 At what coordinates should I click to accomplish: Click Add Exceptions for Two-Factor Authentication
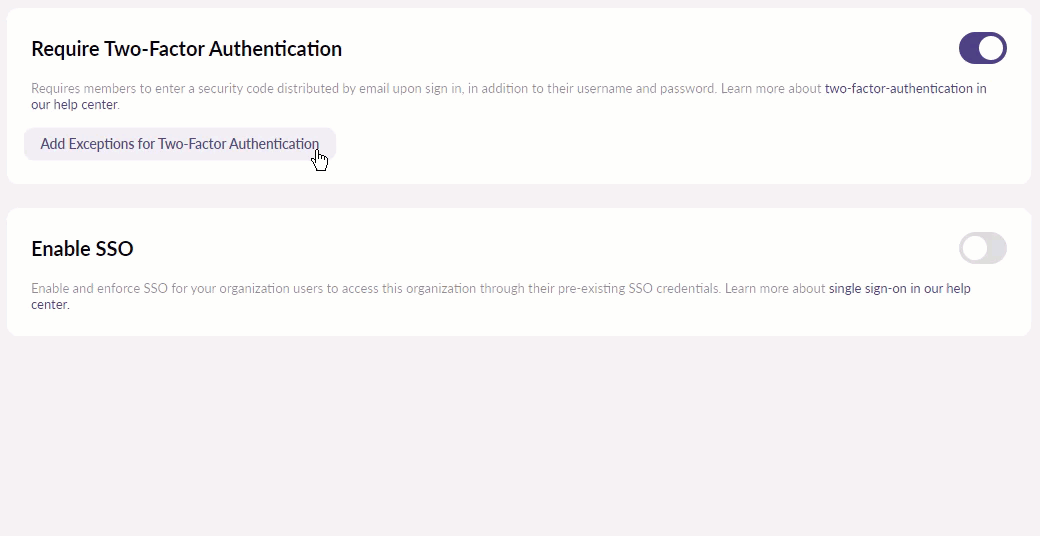179,144
